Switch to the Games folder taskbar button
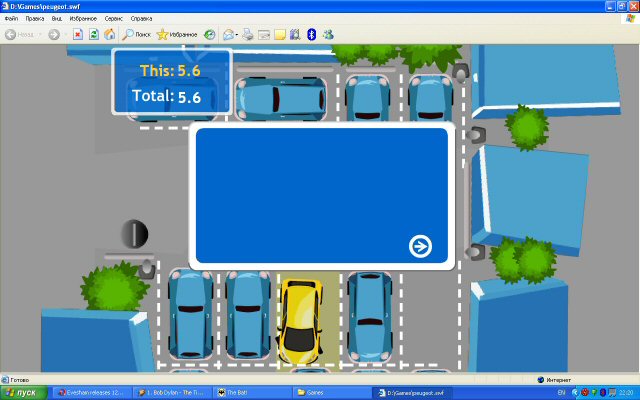 pyautogui.click(x=333, y=393)
